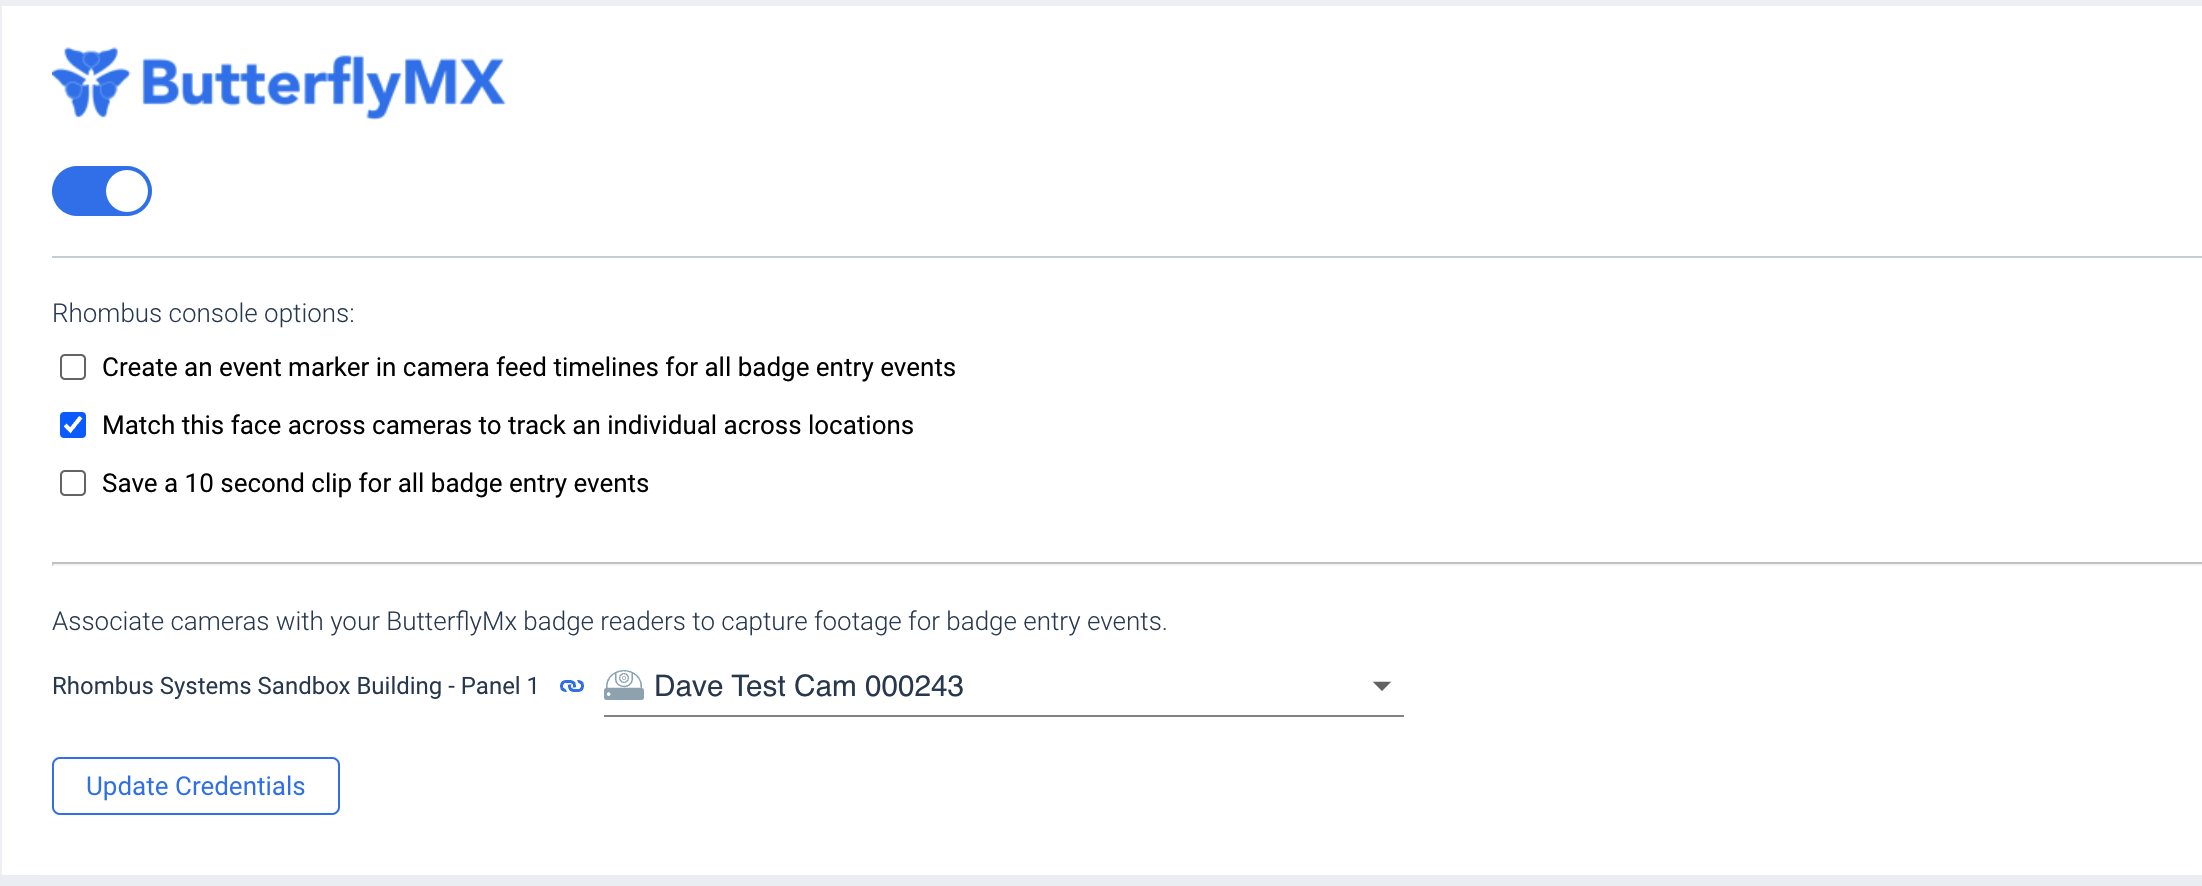Click the divider line below the toggle switch

(1127, 257)
